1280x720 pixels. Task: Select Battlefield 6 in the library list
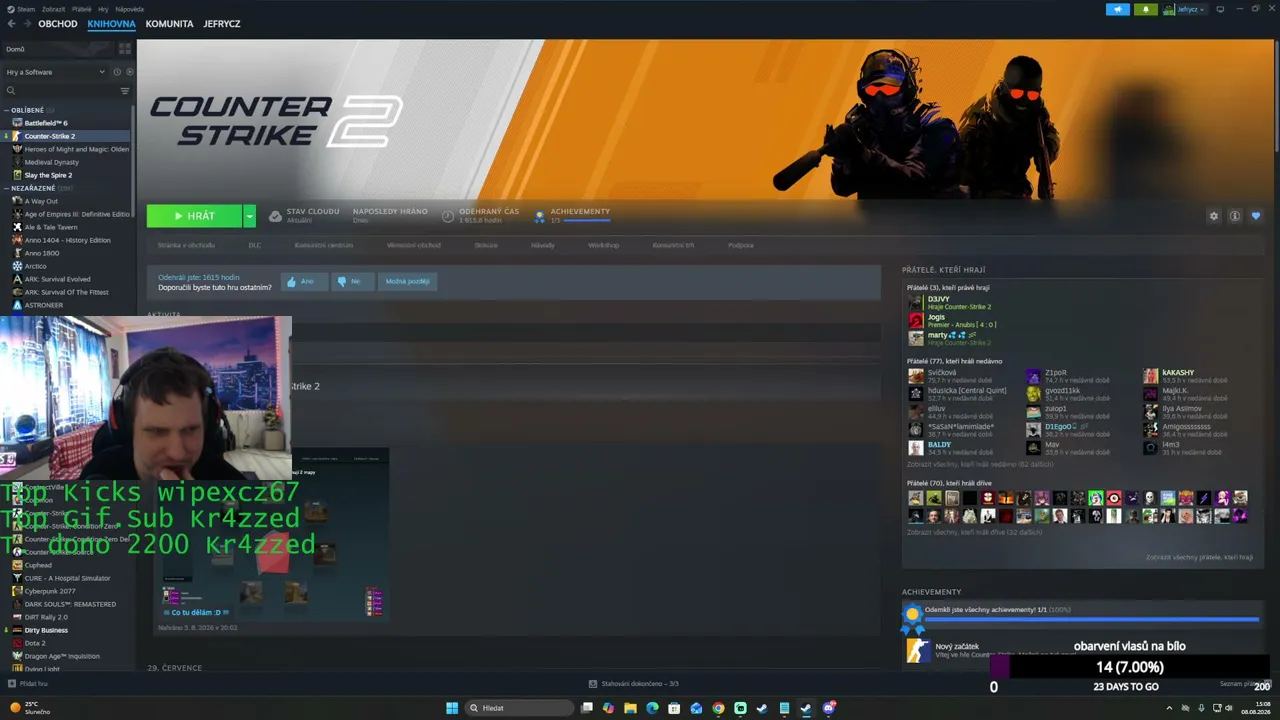coord(46,123)
